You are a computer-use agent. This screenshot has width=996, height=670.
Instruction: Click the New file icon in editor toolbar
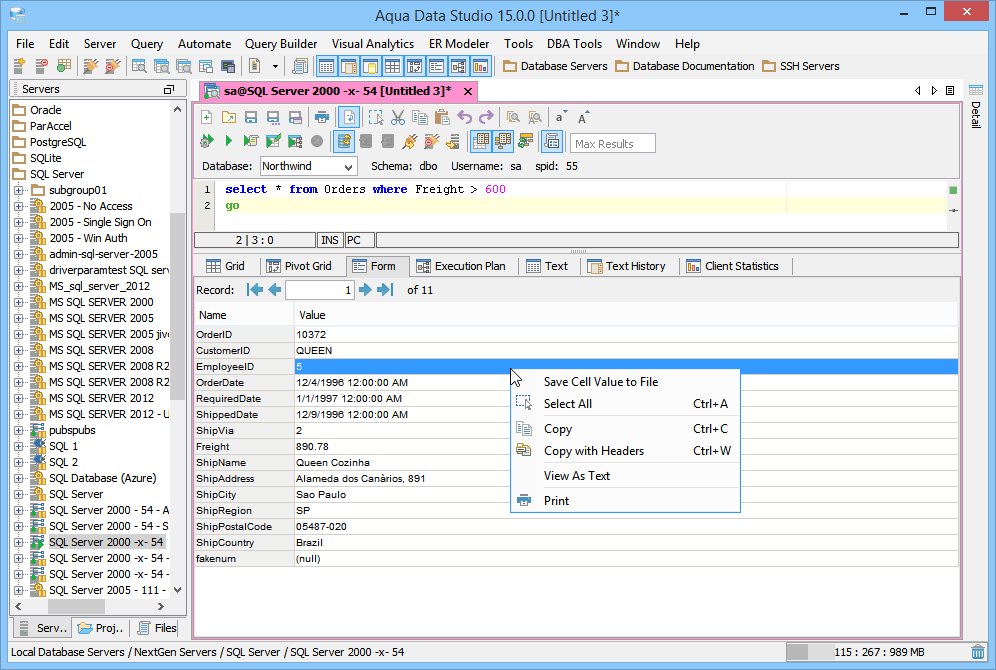click(x=207, y=117)
